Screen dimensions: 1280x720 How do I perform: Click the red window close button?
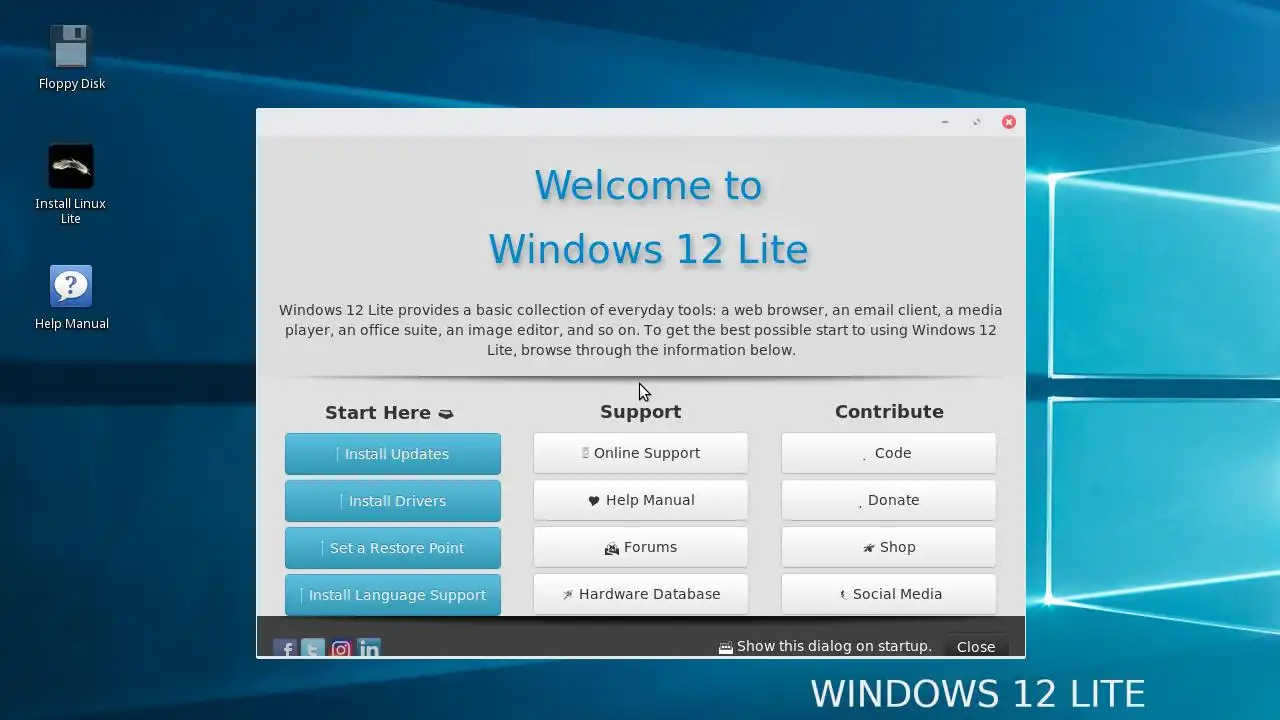(x=1009, y=122)
